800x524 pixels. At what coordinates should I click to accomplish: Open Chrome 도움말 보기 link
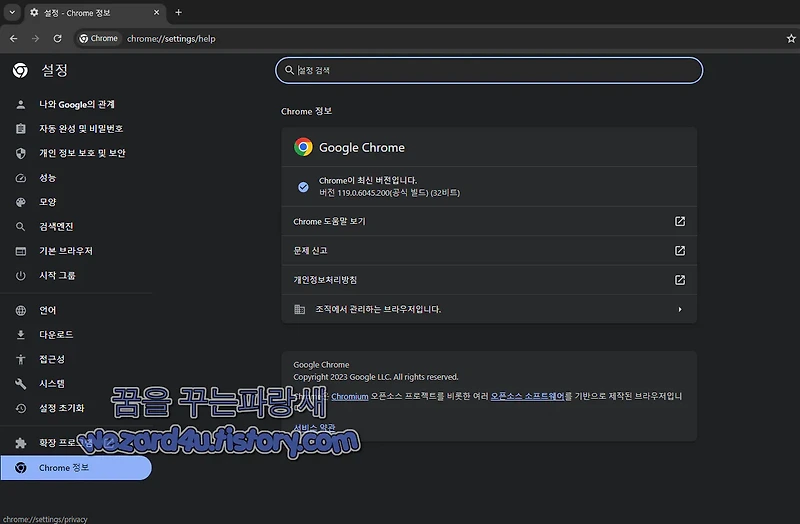tap(489, 221)
